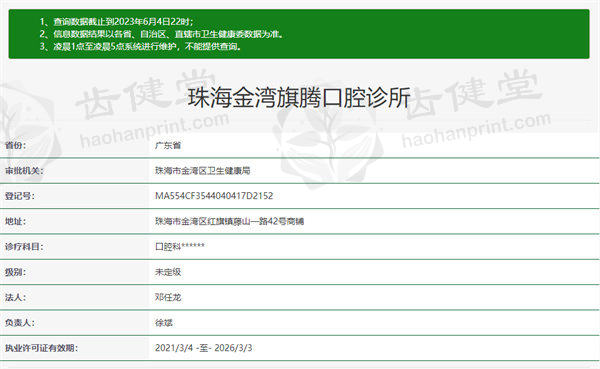Click the 地址 label

[x=15, y=221]
